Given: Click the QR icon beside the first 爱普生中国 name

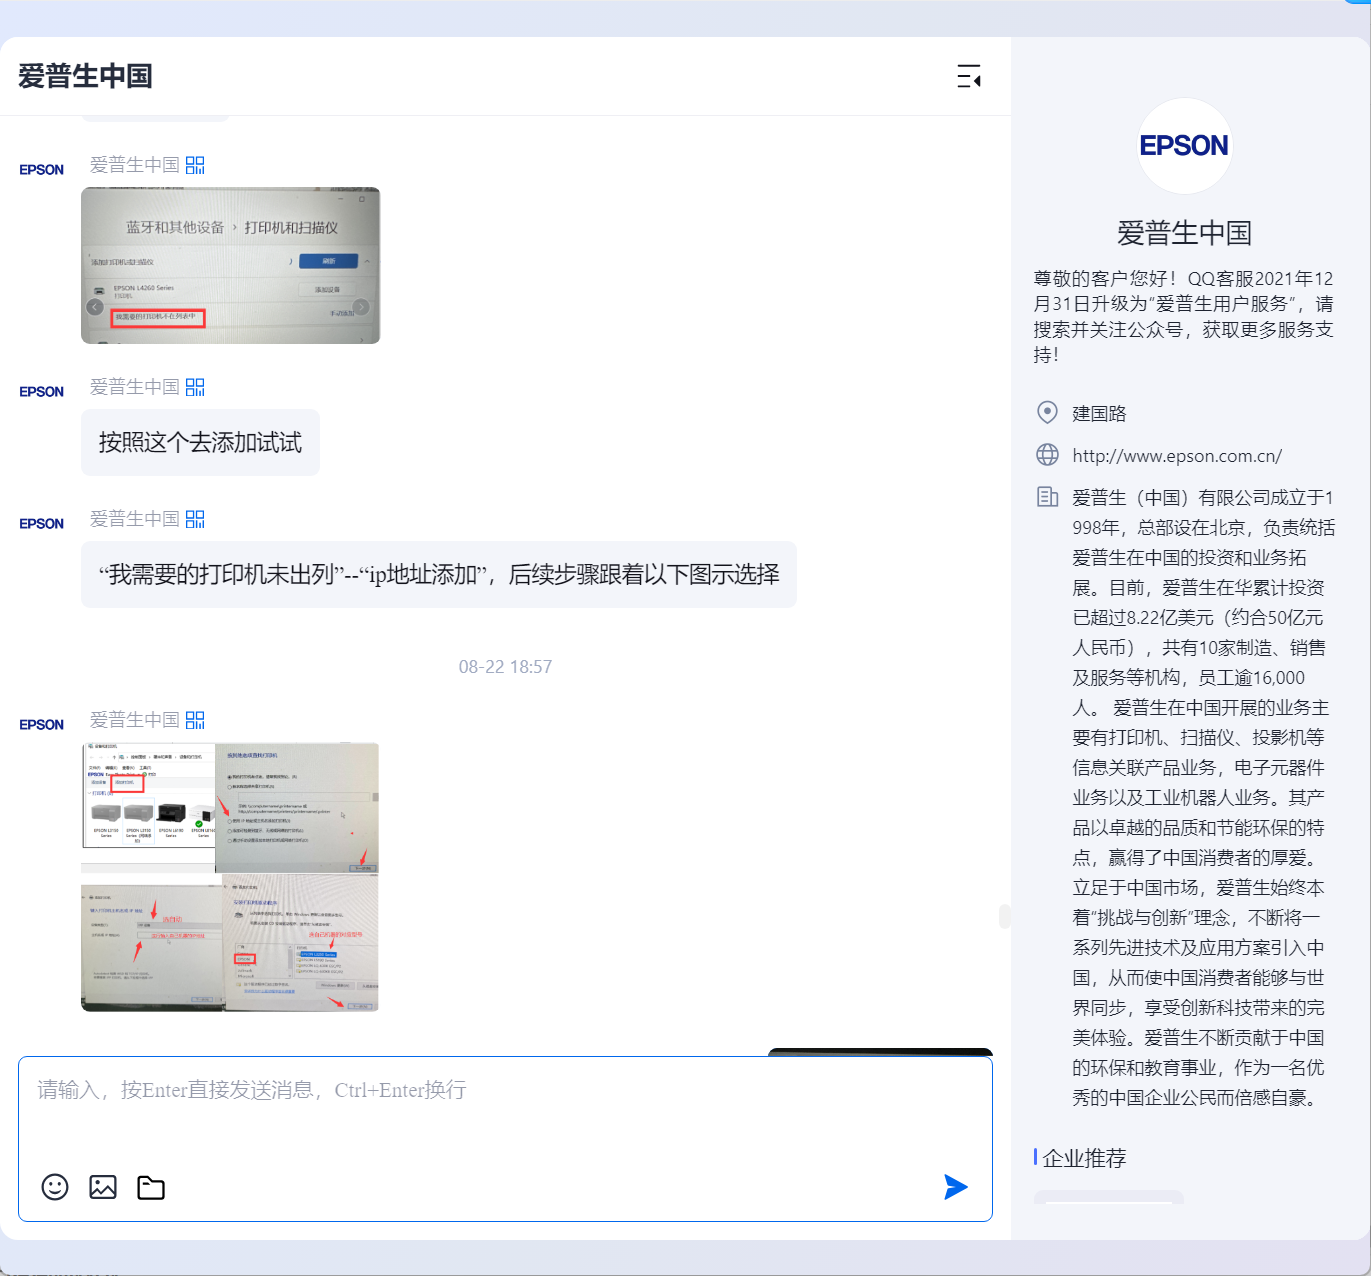Looking at the screenshot, I should pos(195,165).
